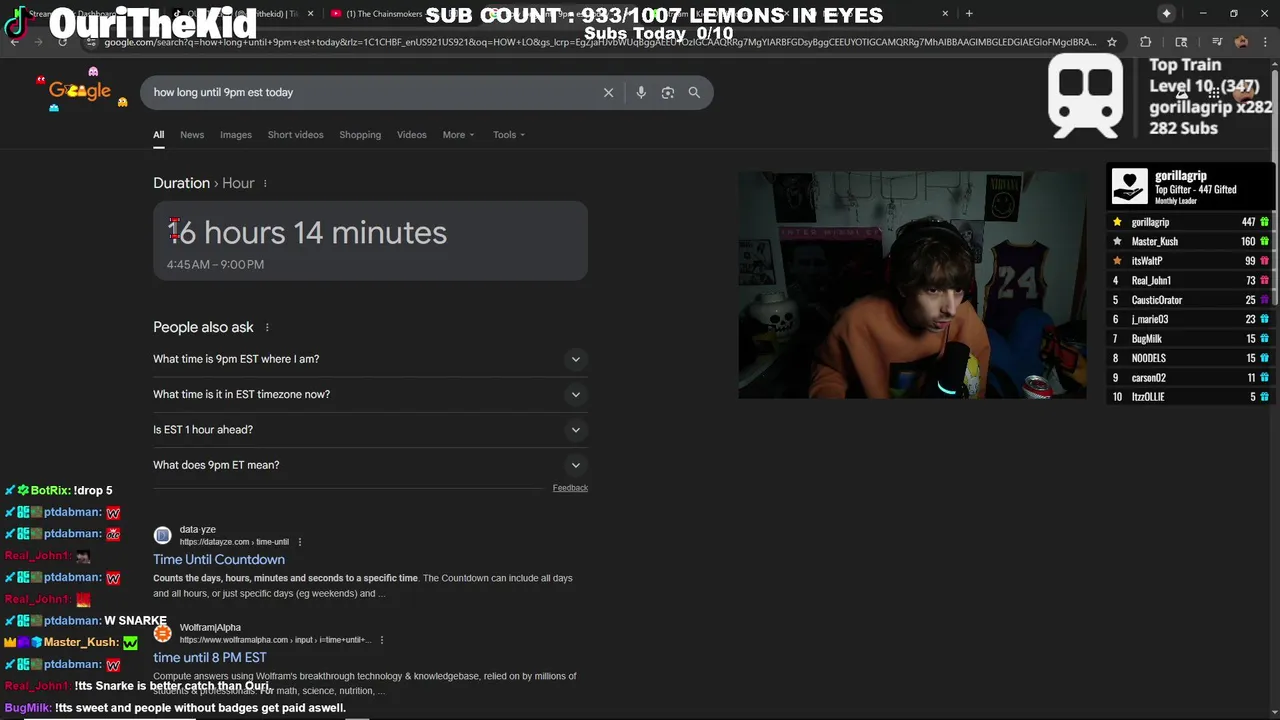The image size is (1280, 720).
Task: Switch to the Videos tab
Action: click(x=412, y=135)
